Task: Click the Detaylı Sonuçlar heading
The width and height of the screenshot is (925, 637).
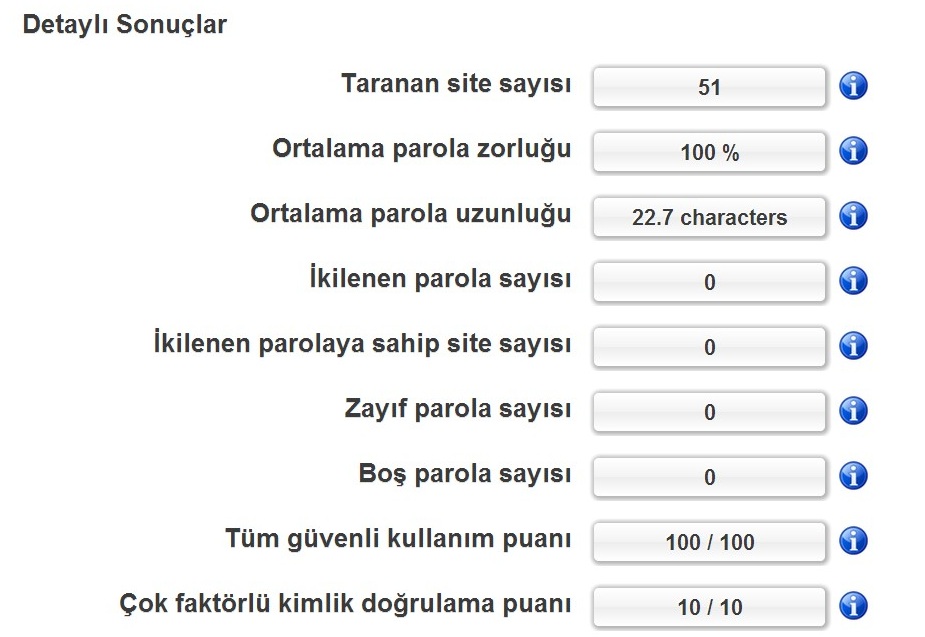Action: coord(124,25)
